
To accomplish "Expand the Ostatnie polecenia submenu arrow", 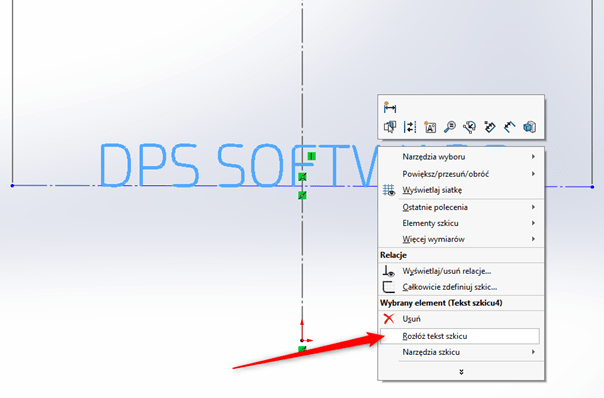I will (x=533, y=207).
